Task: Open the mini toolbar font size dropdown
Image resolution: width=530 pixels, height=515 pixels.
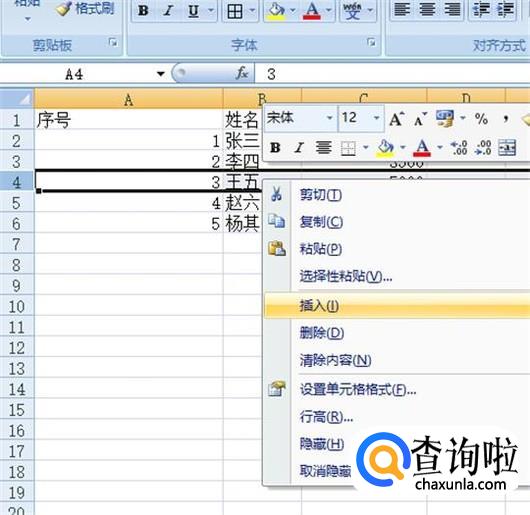Action: 376,118
